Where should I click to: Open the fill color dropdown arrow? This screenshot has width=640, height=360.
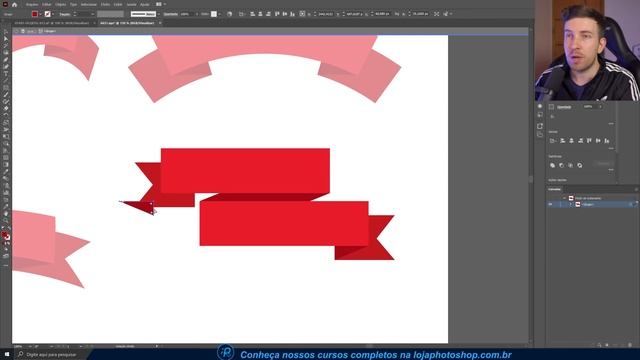[40, 14]
